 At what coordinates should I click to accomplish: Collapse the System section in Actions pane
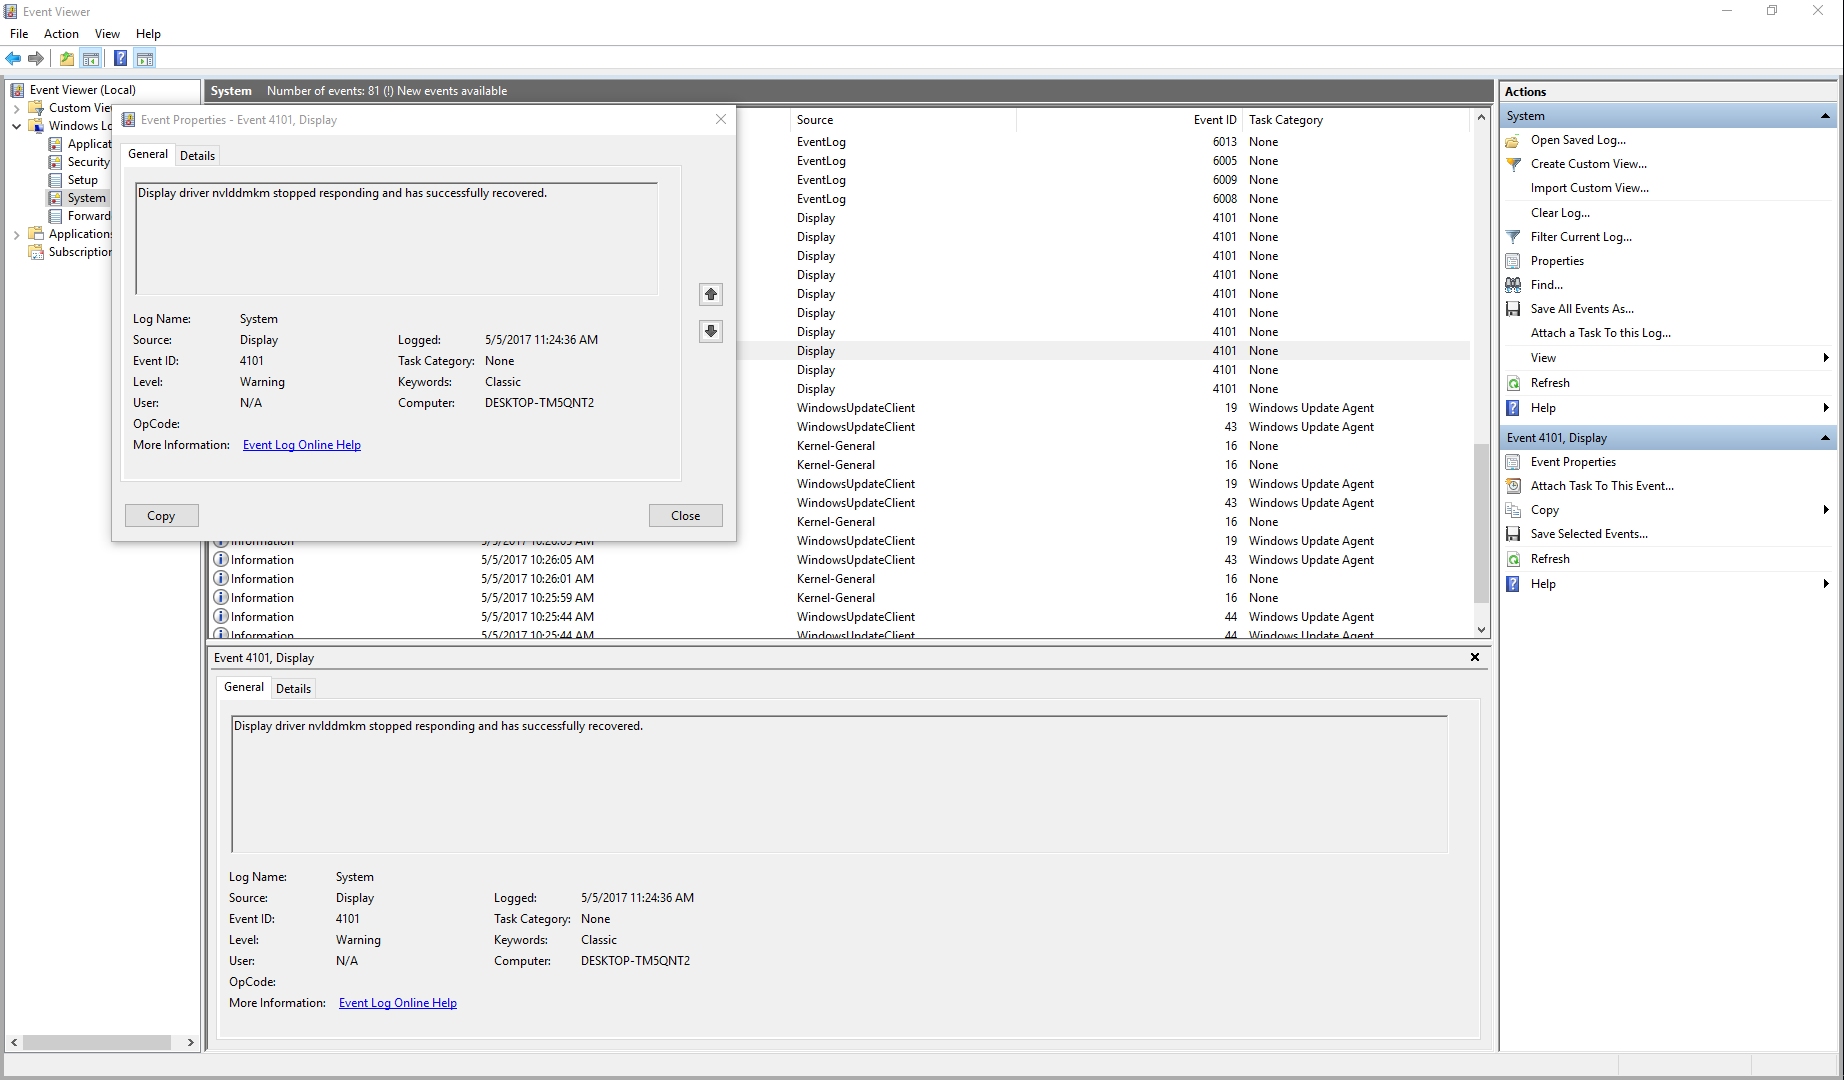[x=1827, y=115]
